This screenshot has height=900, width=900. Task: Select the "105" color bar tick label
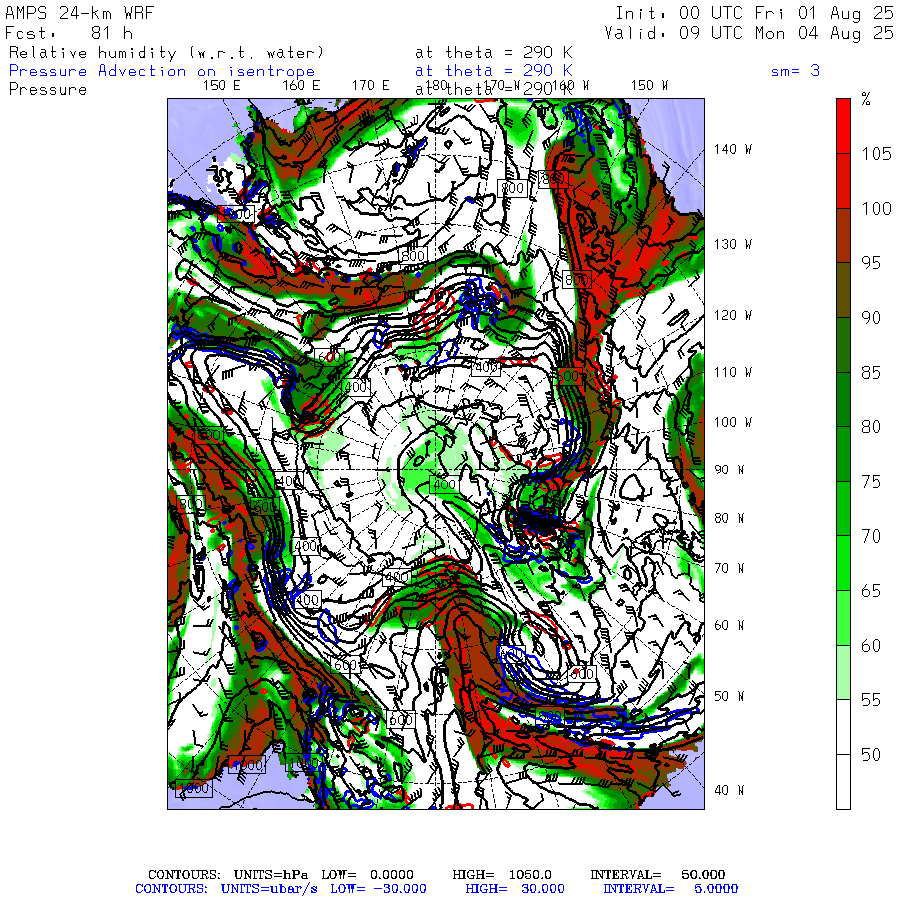[x=876, y=154]
